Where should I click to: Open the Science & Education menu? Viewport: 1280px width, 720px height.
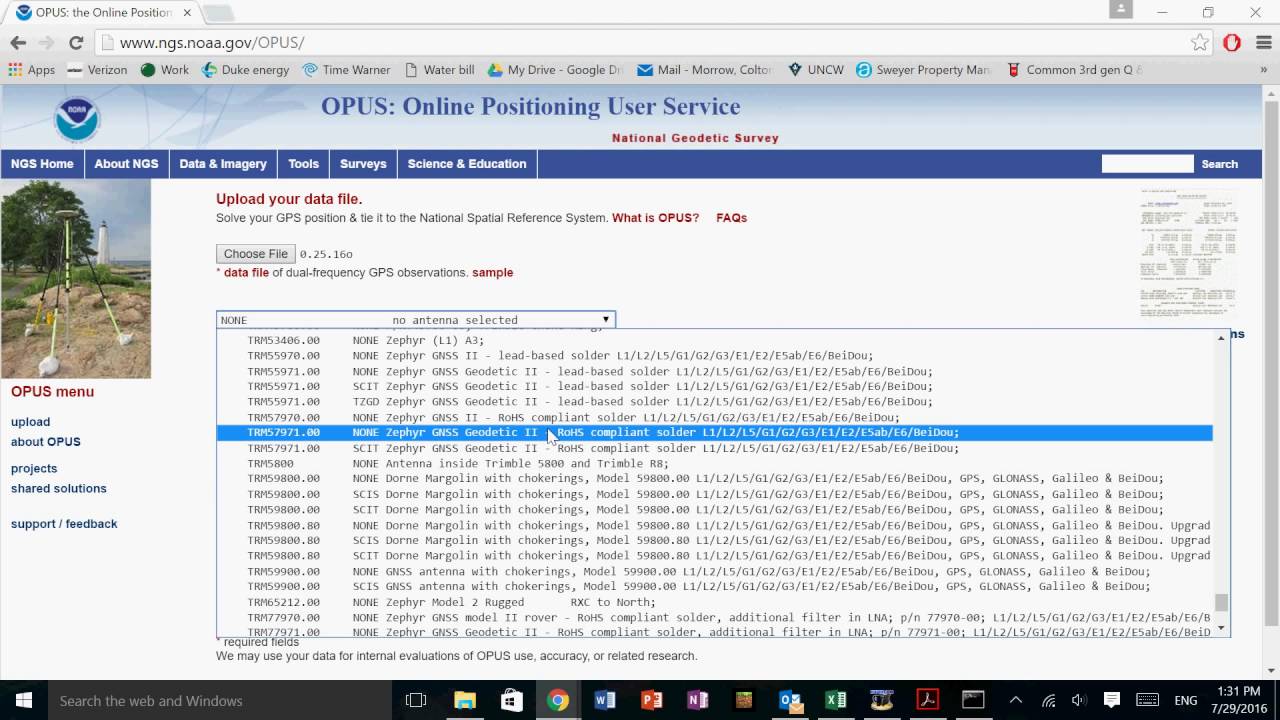[x=467, y=164]
